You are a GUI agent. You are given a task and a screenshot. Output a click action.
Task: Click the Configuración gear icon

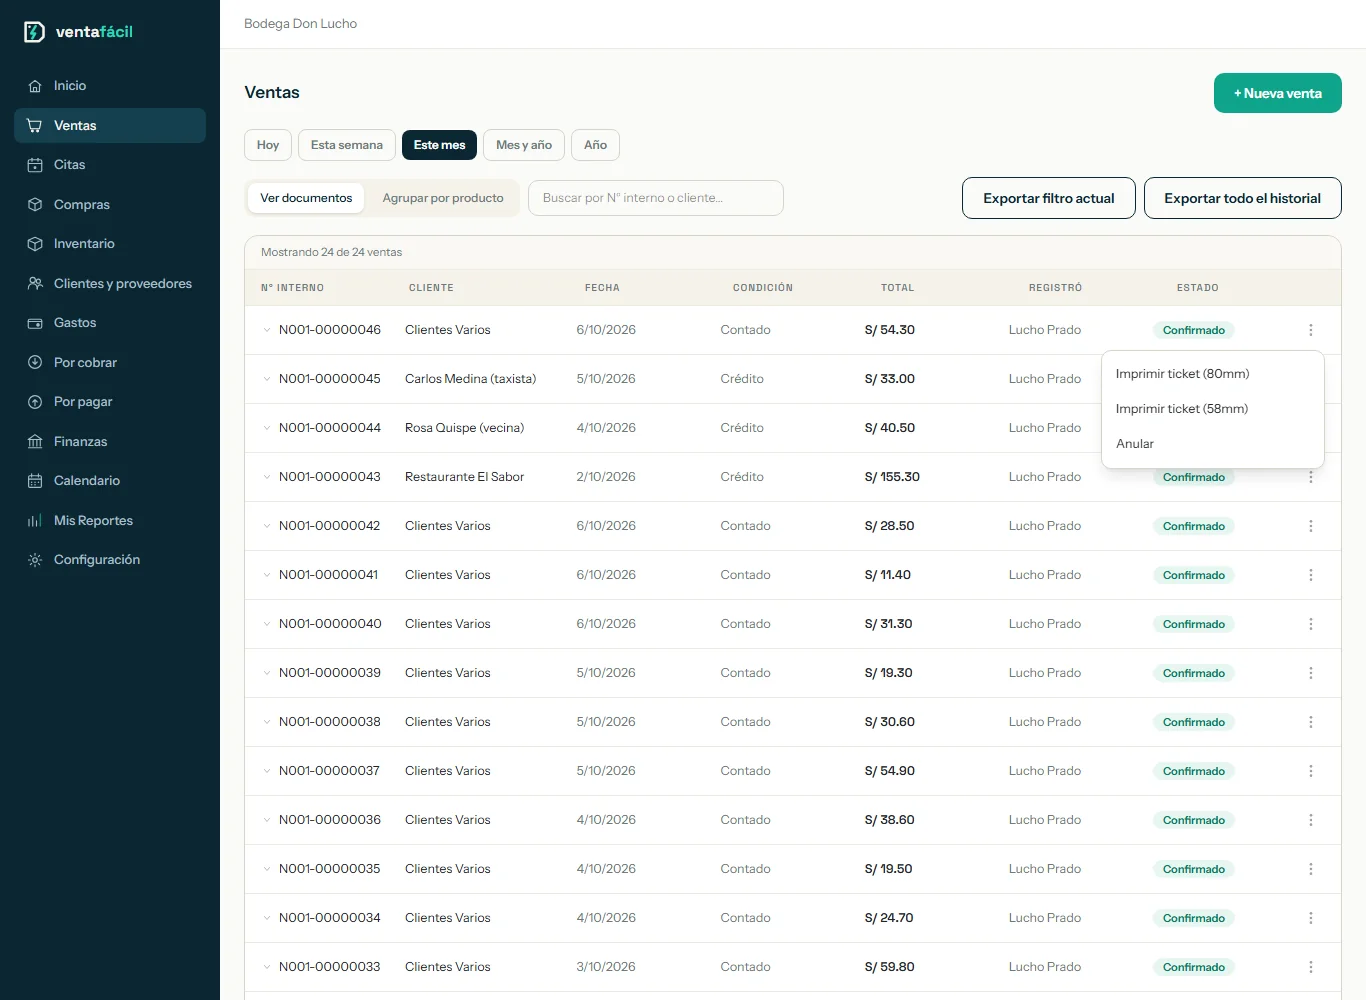35,560
